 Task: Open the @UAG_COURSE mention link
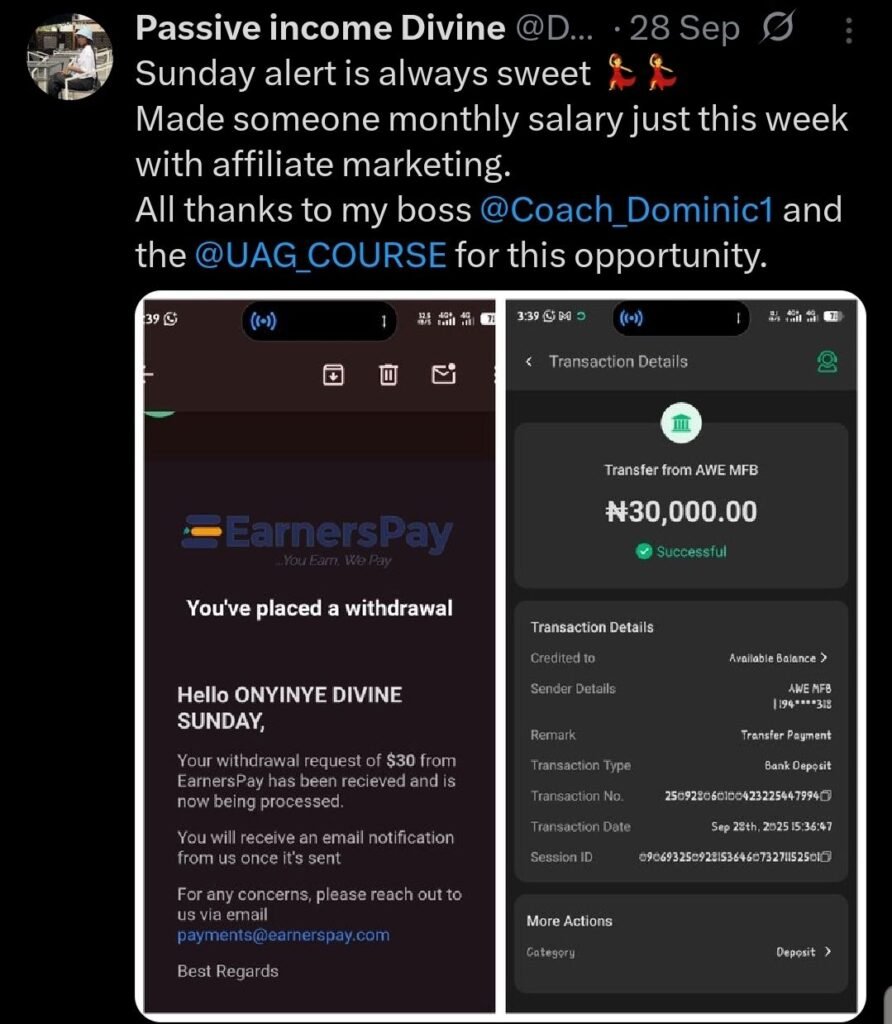[321, 255]
